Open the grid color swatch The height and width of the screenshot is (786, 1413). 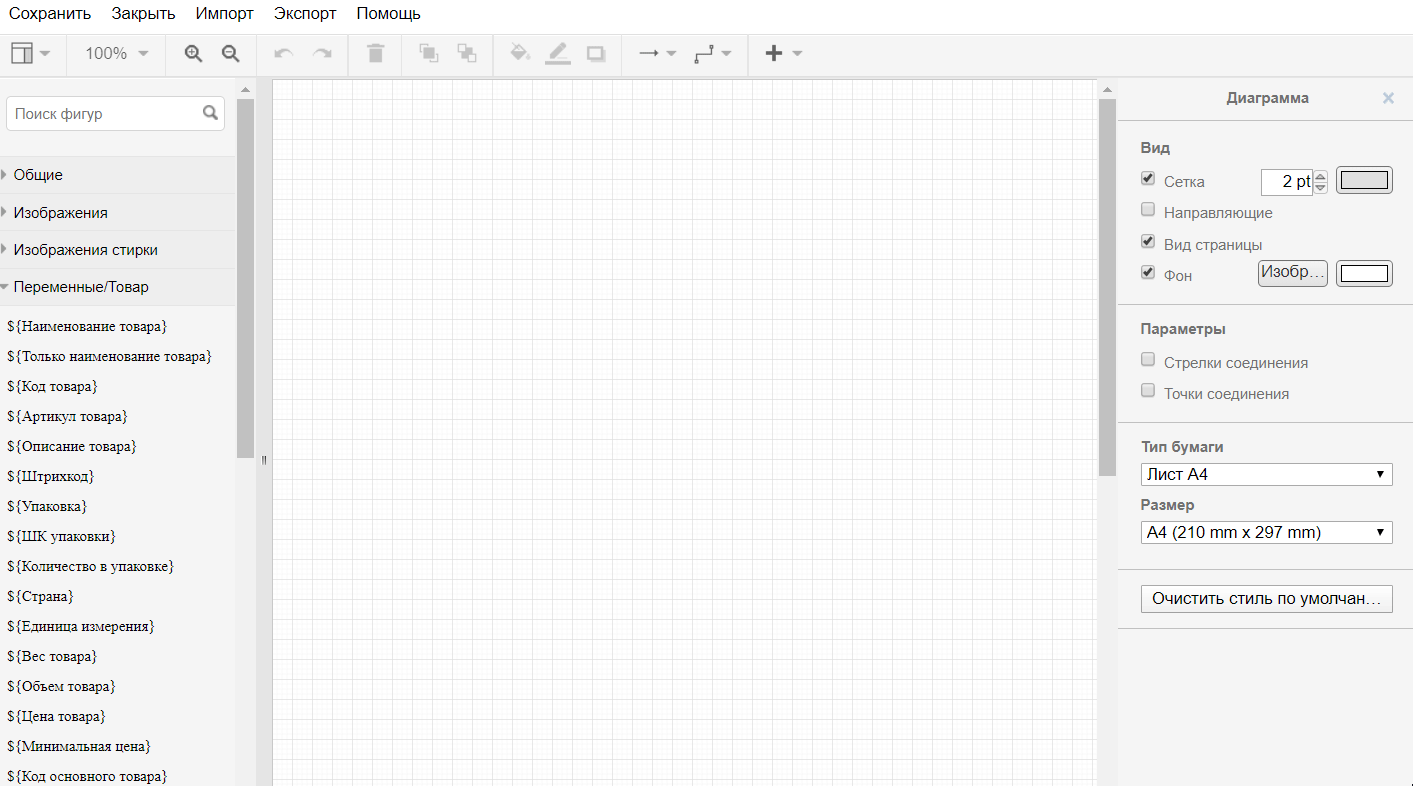tap(1364, 181)
